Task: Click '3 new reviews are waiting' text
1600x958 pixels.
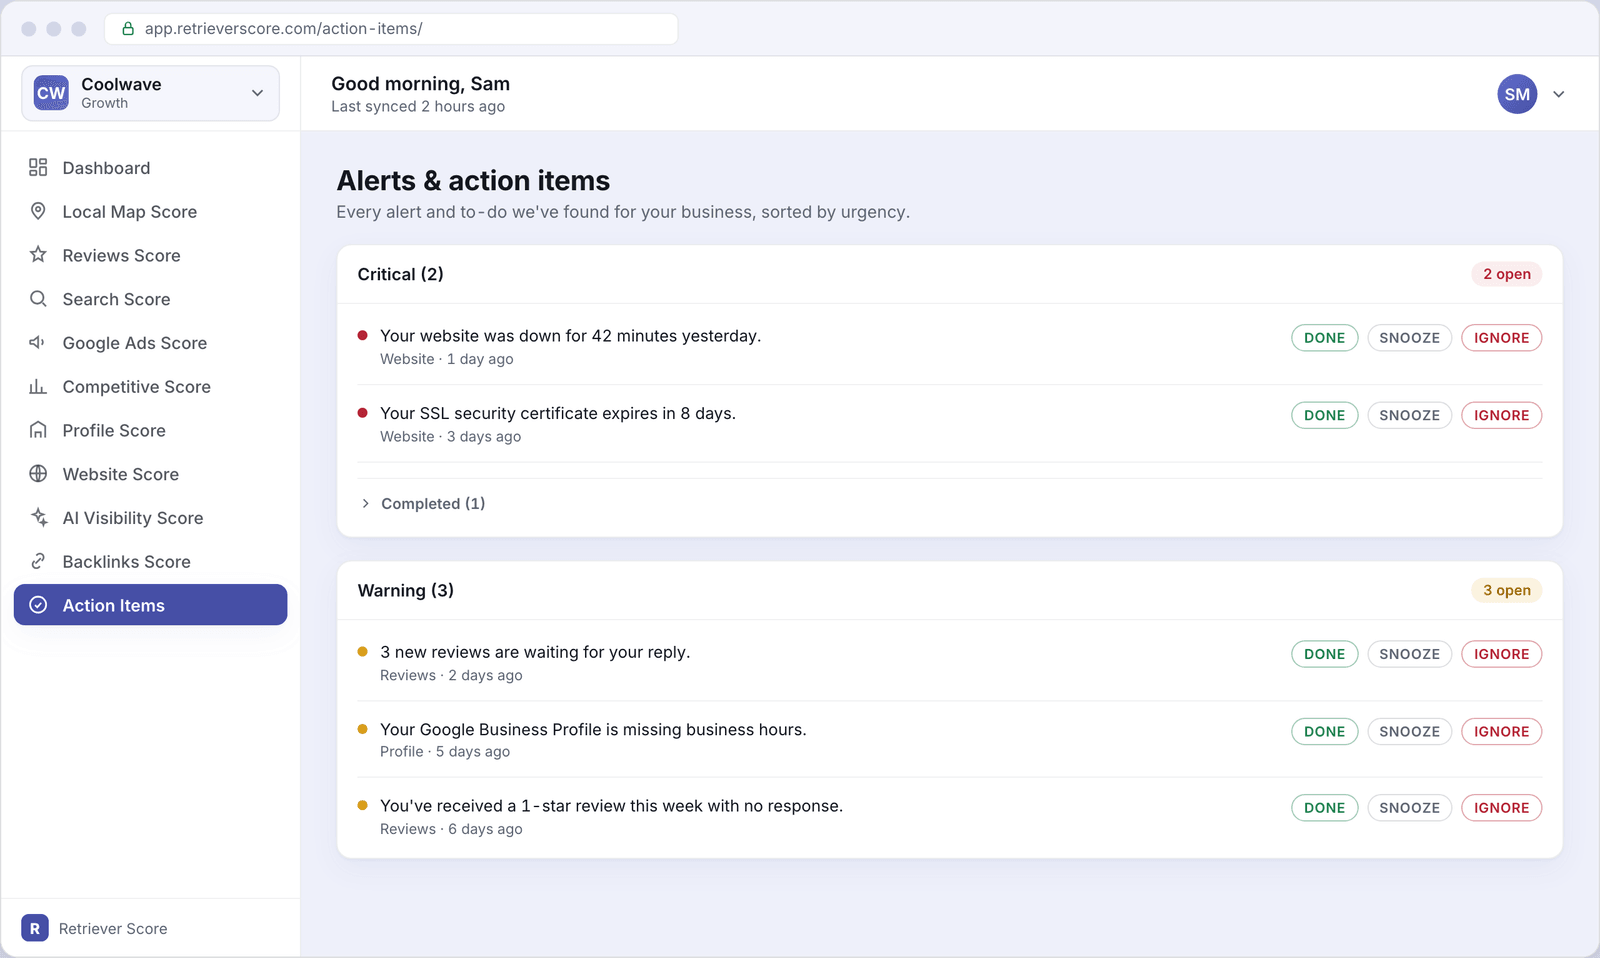Action: point(535,652)
